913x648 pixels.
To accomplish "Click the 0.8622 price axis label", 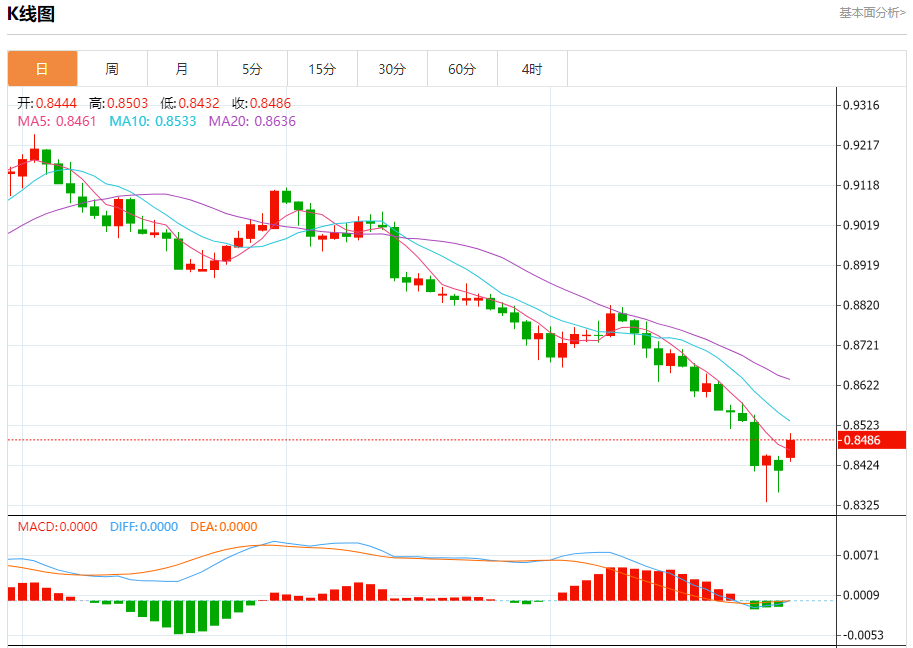I will tap(861, 385).
